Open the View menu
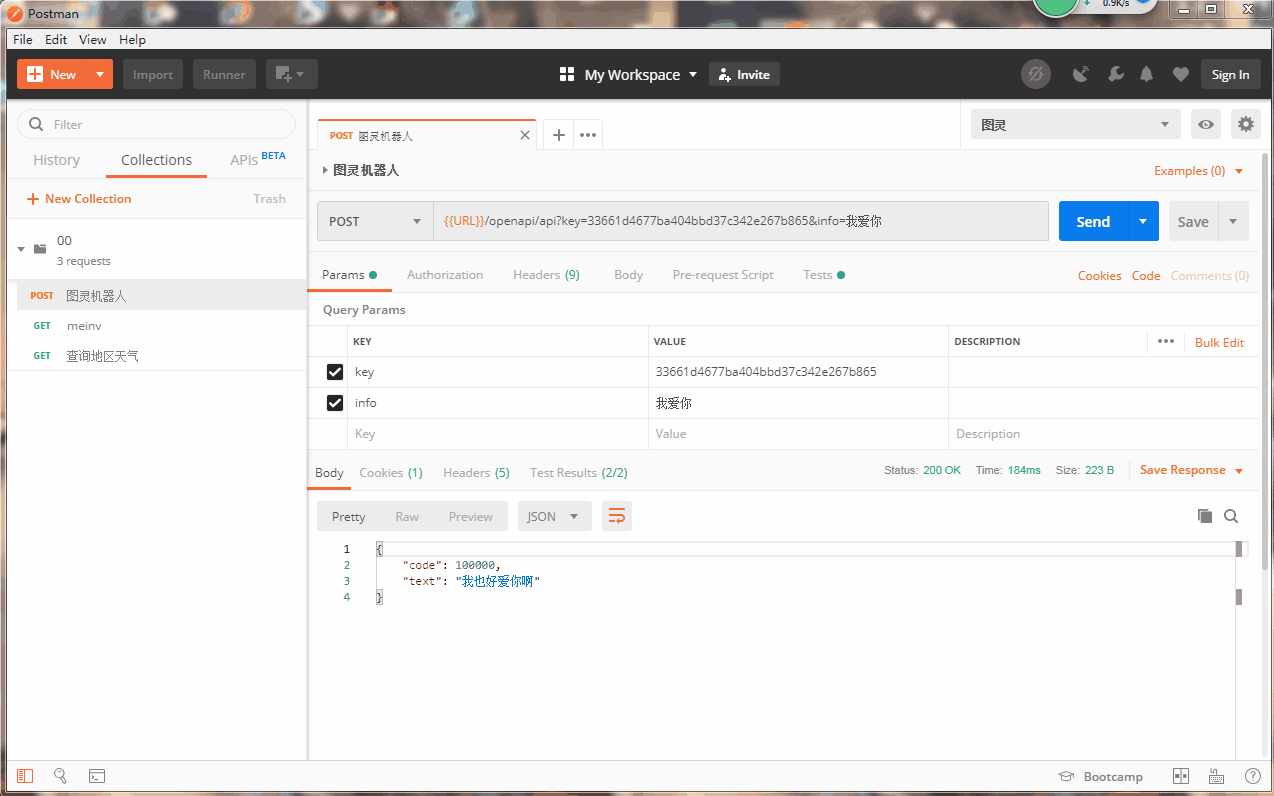1274x796 pixels. tap(93, 40)
